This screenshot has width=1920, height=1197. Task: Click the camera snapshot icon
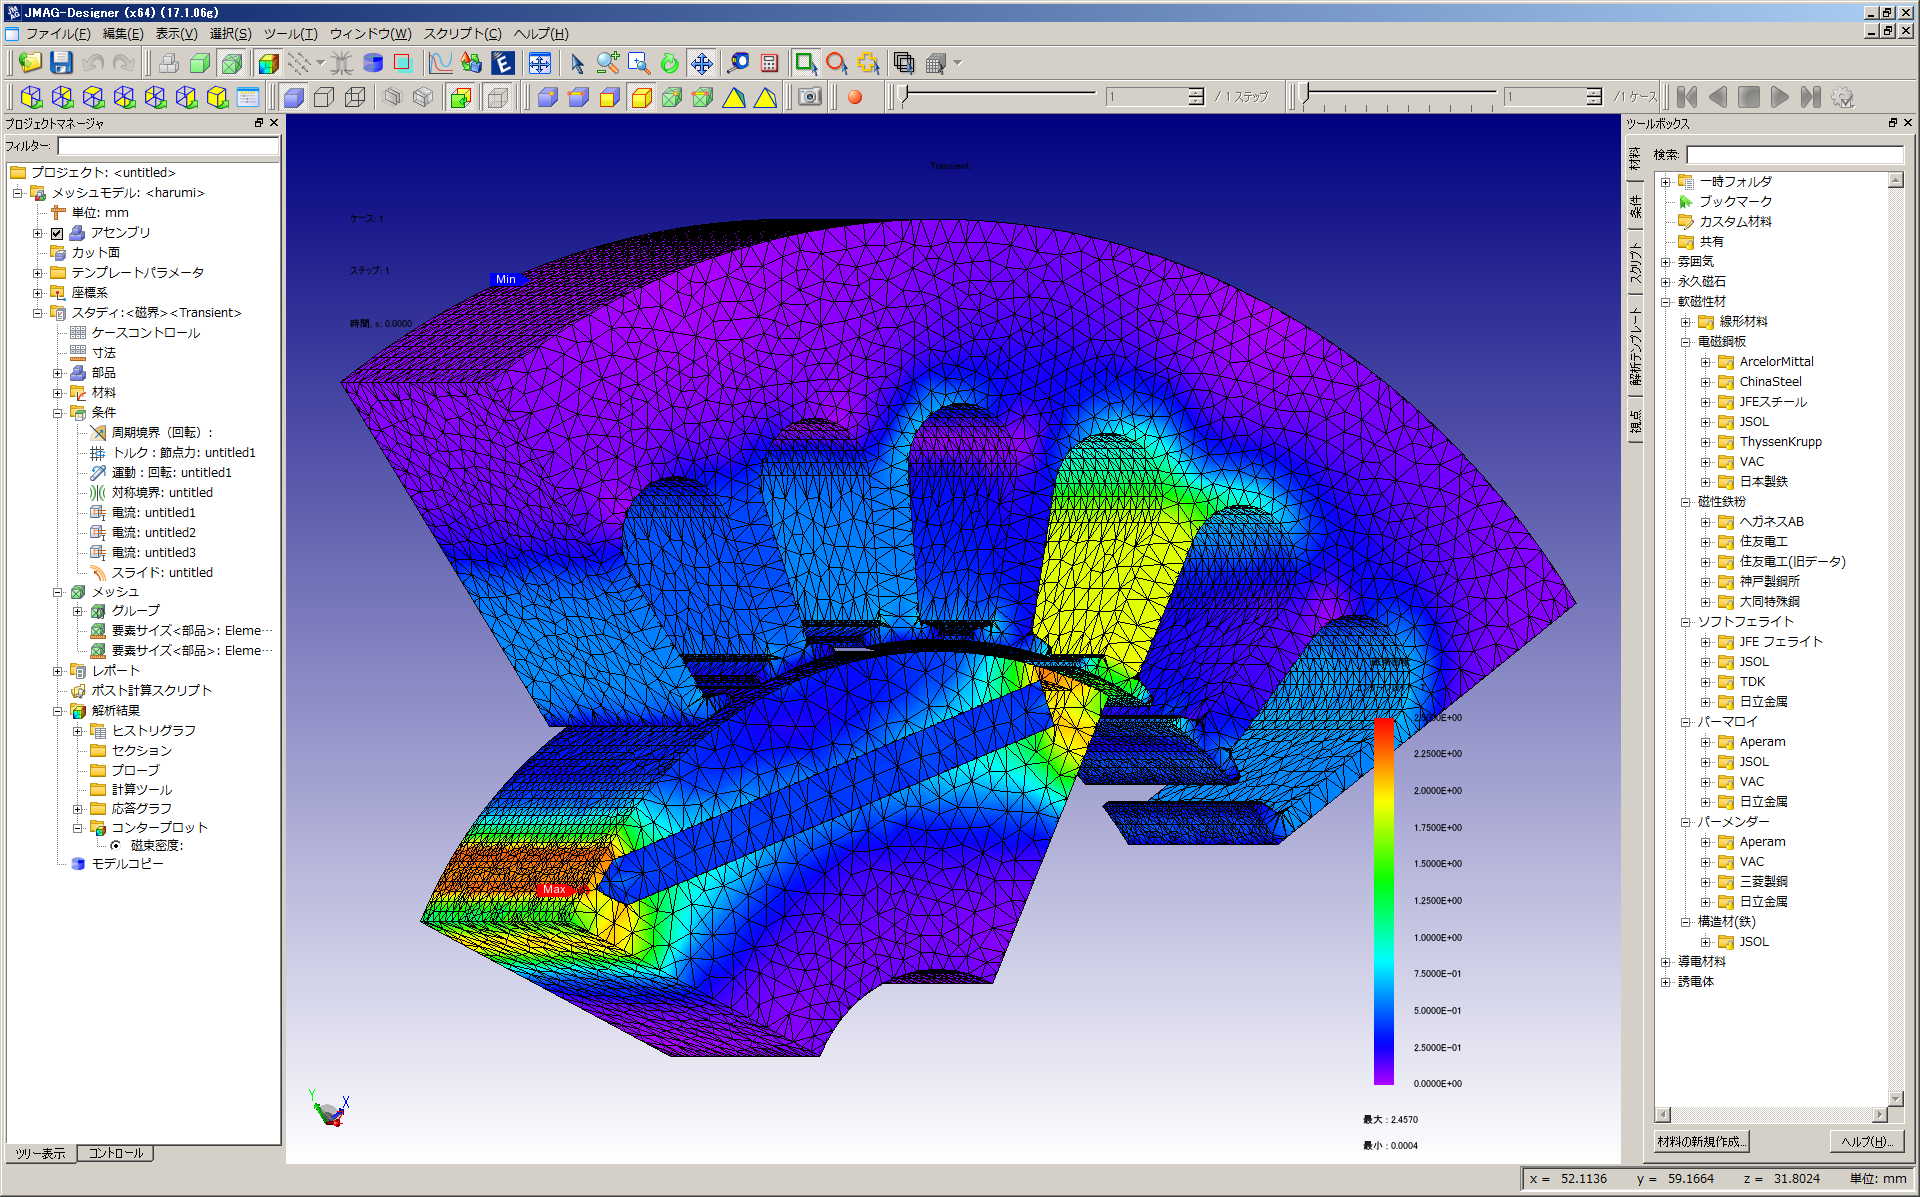[x=809, y=97]
